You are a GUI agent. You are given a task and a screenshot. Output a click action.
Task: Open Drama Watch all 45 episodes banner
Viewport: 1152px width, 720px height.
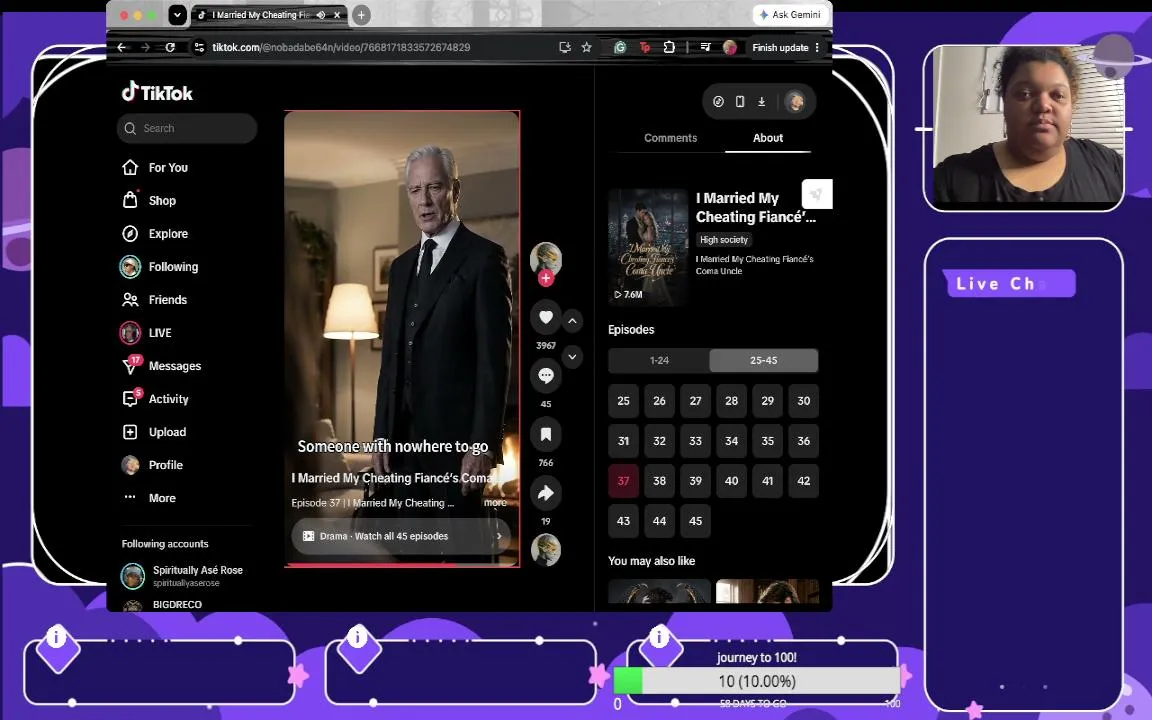pyautogui.click(x=401, y=536)
